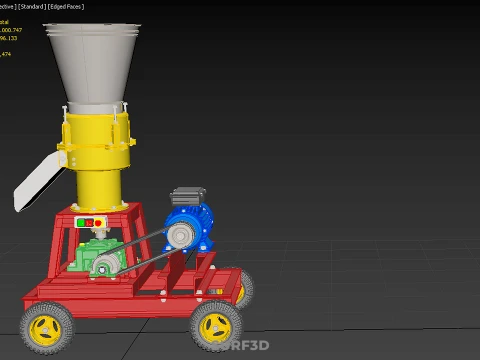Click the yellow statistics value ending 474

pos(6,54)
